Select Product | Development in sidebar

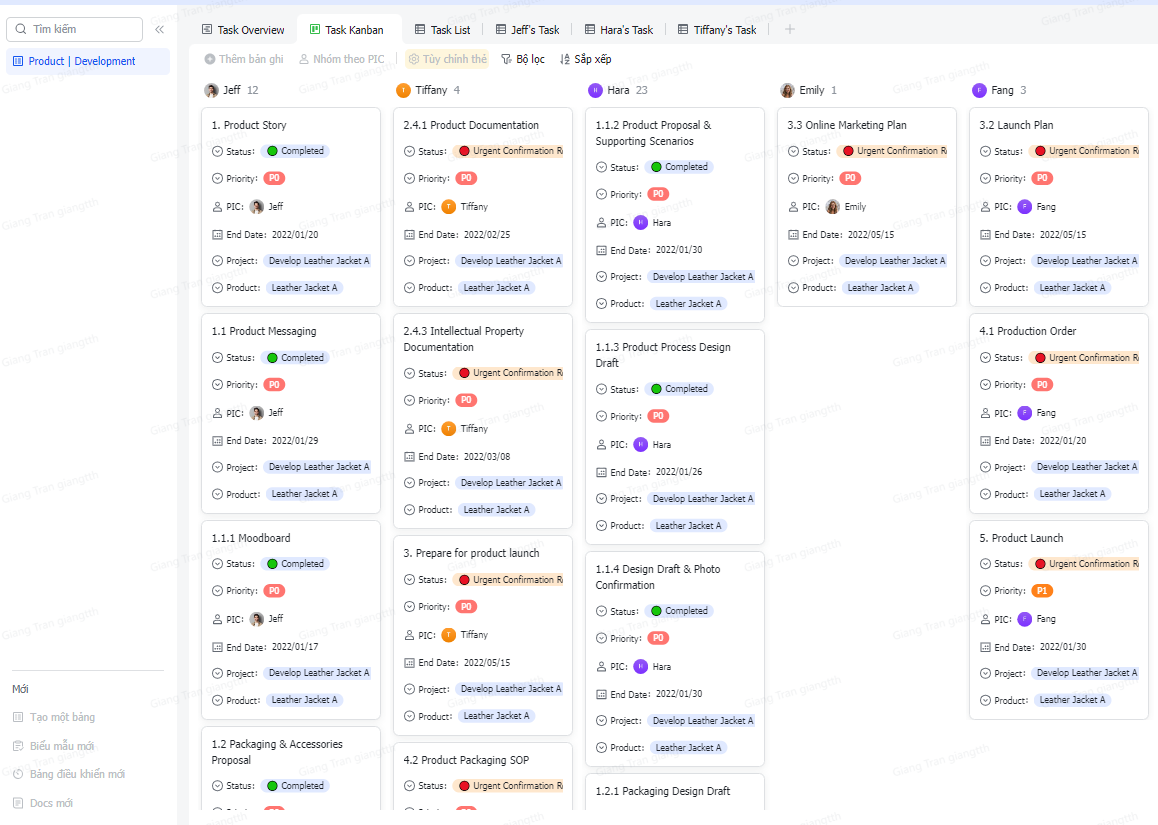click(x=88, y=61)
